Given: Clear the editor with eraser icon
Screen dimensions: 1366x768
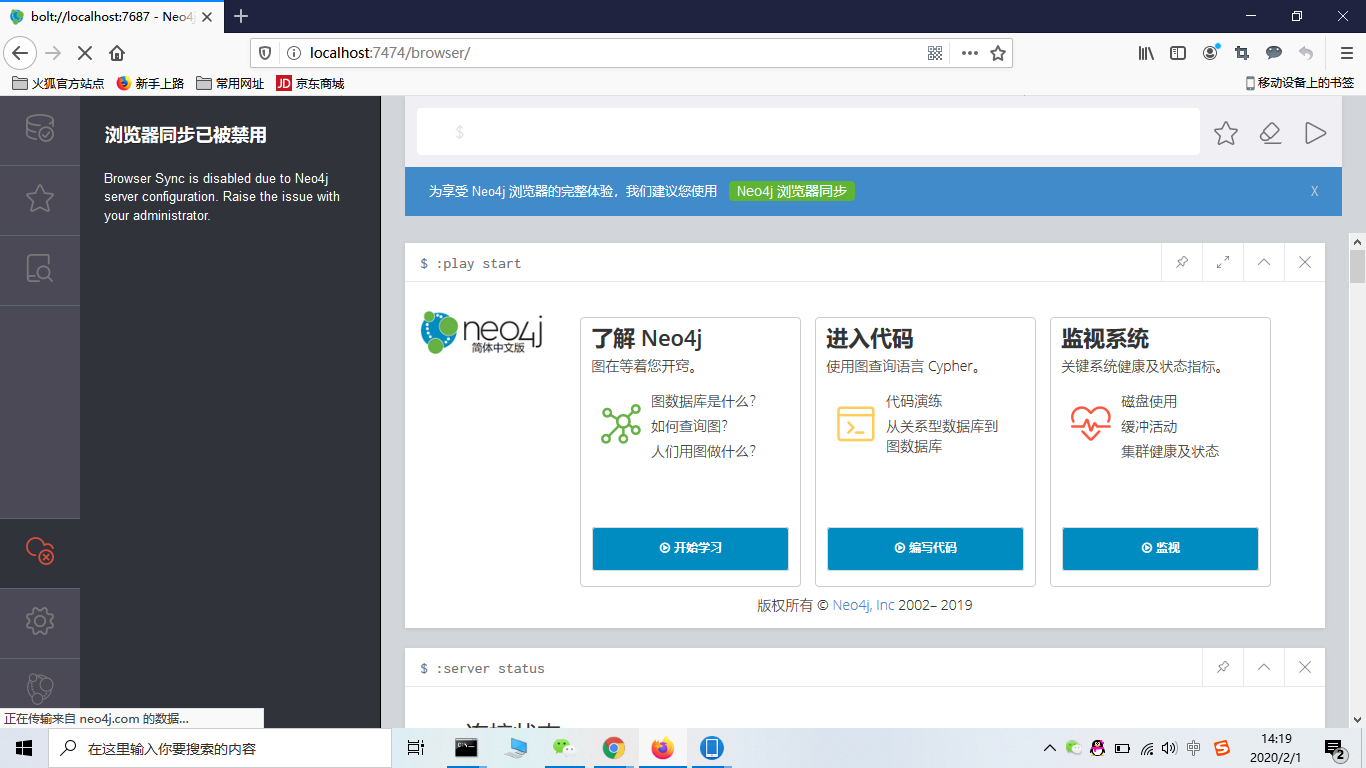Looking at the screenshot, I should point(1271,133).
